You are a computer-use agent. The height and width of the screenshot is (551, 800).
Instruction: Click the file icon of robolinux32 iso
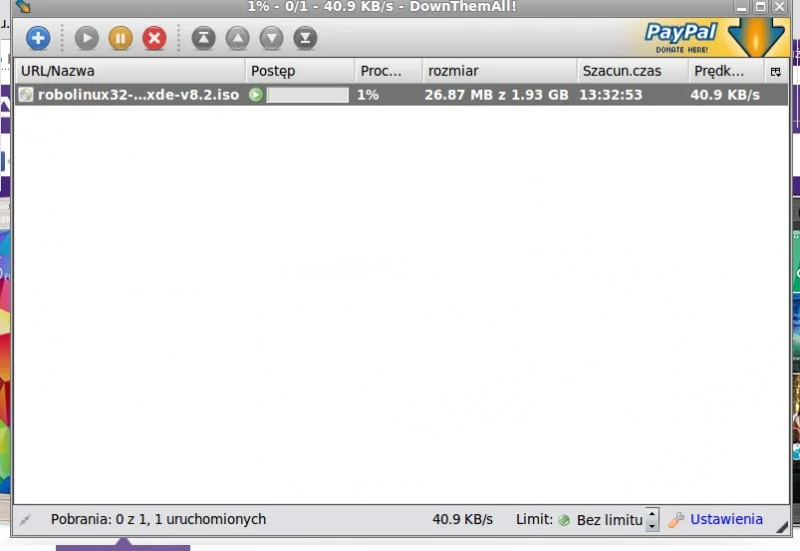[x=26, y=95]
